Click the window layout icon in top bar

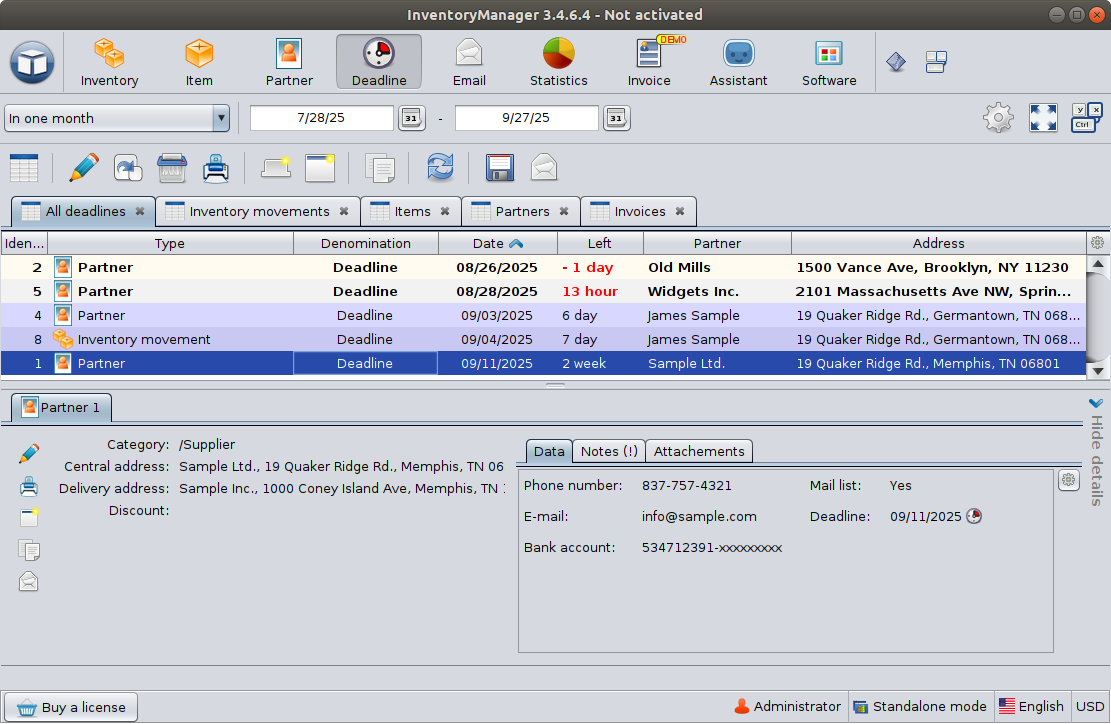[936, 62]
